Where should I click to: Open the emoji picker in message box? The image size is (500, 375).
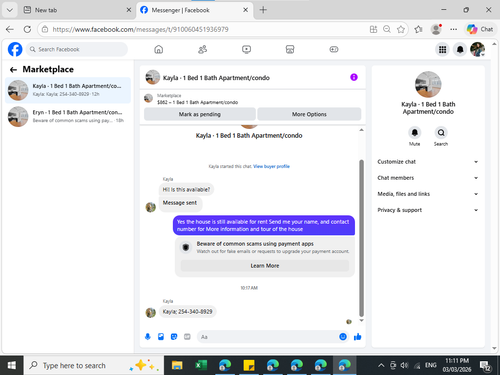[343, 337]
